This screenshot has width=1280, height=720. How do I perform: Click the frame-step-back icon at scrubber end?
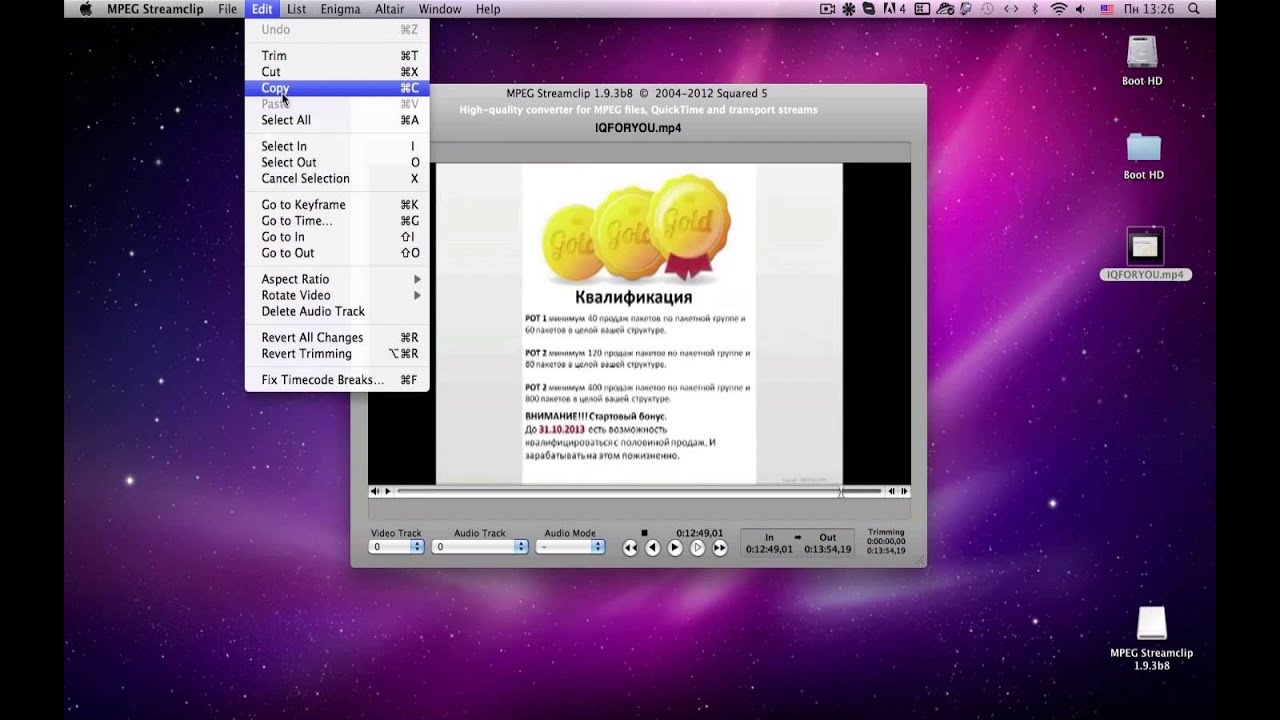click(x=892, y=491)
